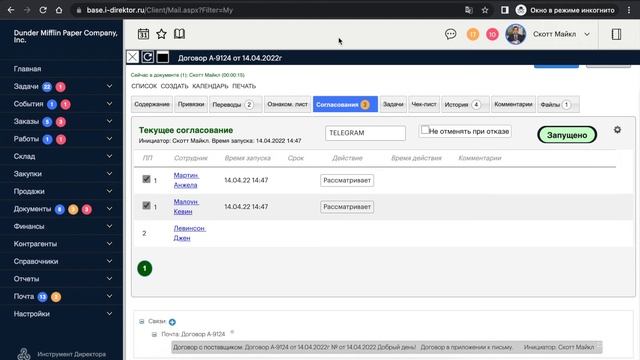This screenshot has height=360, width=640.
Task: Expand the Задачи sidebar section
Action: coord(109,86)
